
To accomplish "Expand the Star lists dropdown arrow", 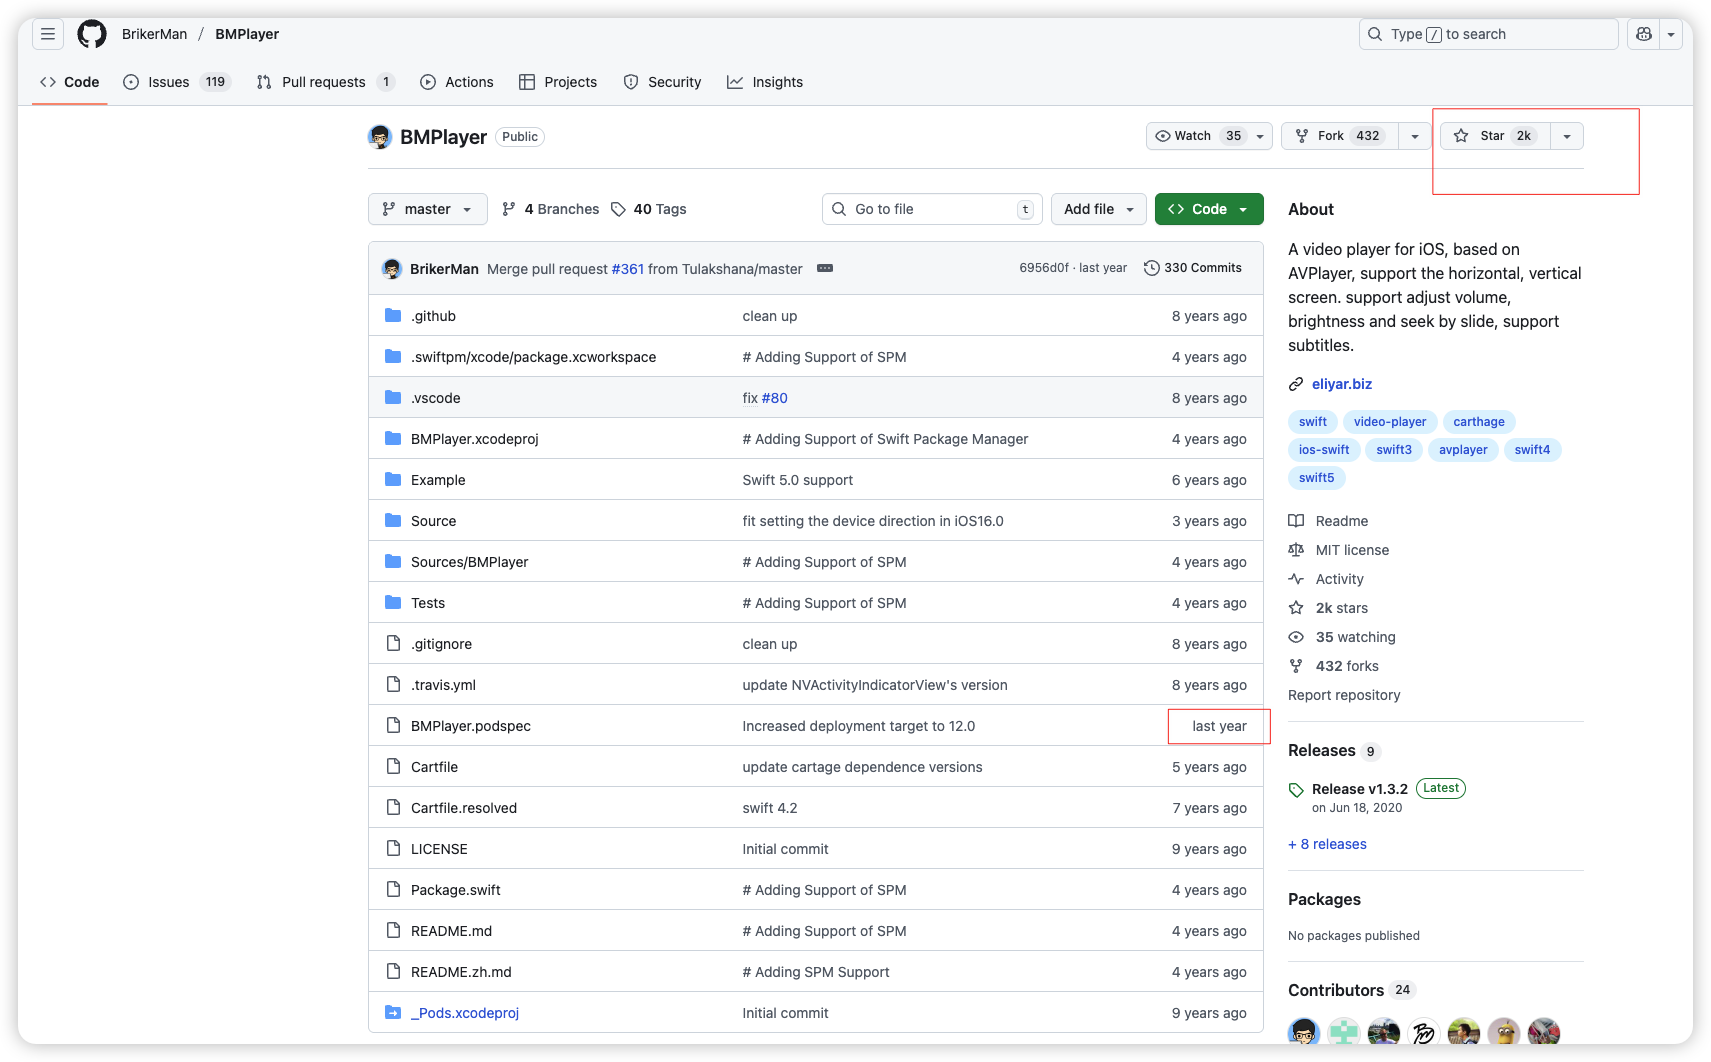I will [x=1567, y=136].
